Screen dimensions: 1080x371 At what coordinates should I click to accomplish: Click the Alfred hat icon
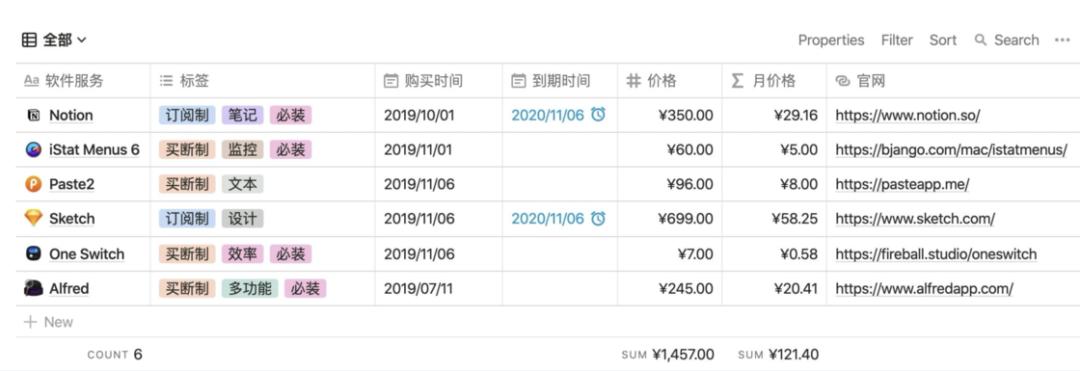(x=33, y=288)
